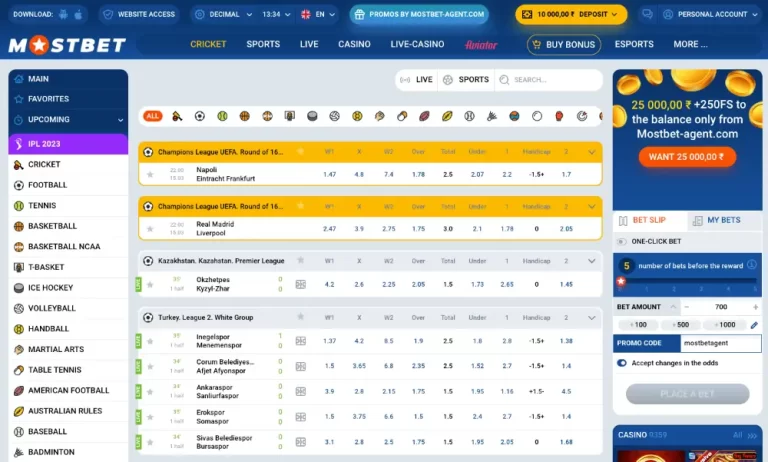The image size is (768, 462).
Task: Click the Place a Bet button
Action: pyautogui.click(x=687, y=394)
